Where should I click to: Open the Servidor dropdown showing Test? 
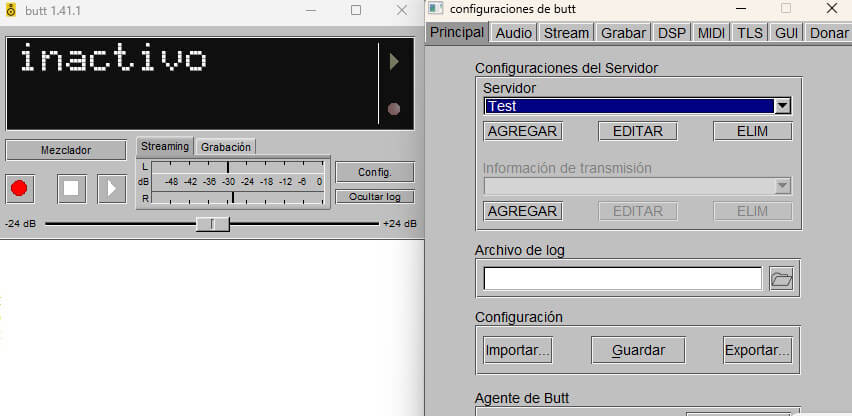pyautogui.click(x=637, y=106)
